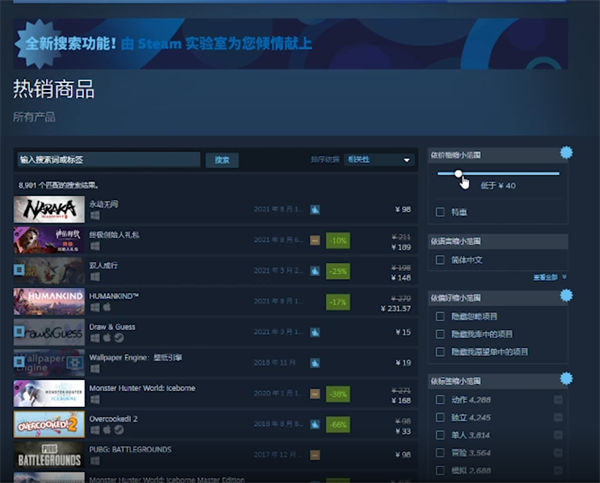Click the 输入搜索词或标签 search field
Viewport: 600px width, 483px height.
click(x=109, y=160)
